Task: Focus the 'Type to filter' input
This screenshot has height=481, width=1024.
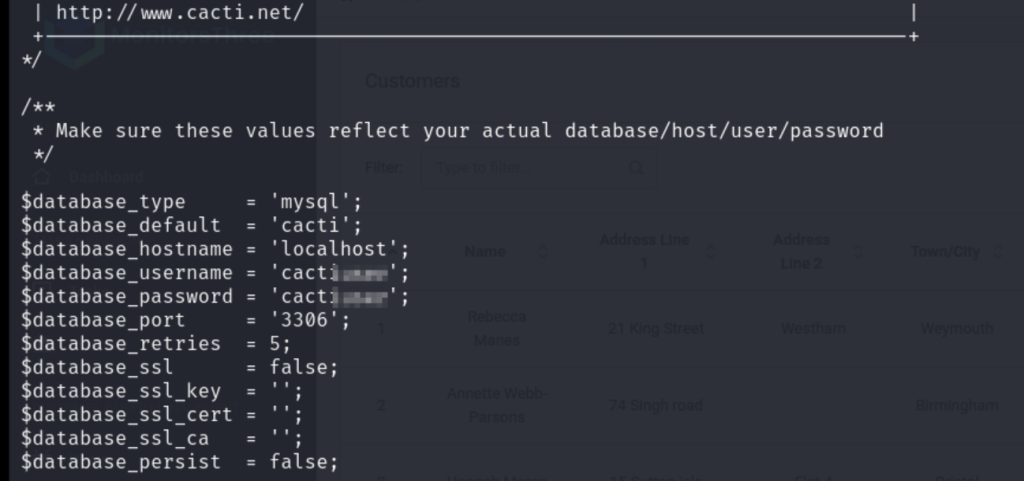Action: [x=539, y=168]
